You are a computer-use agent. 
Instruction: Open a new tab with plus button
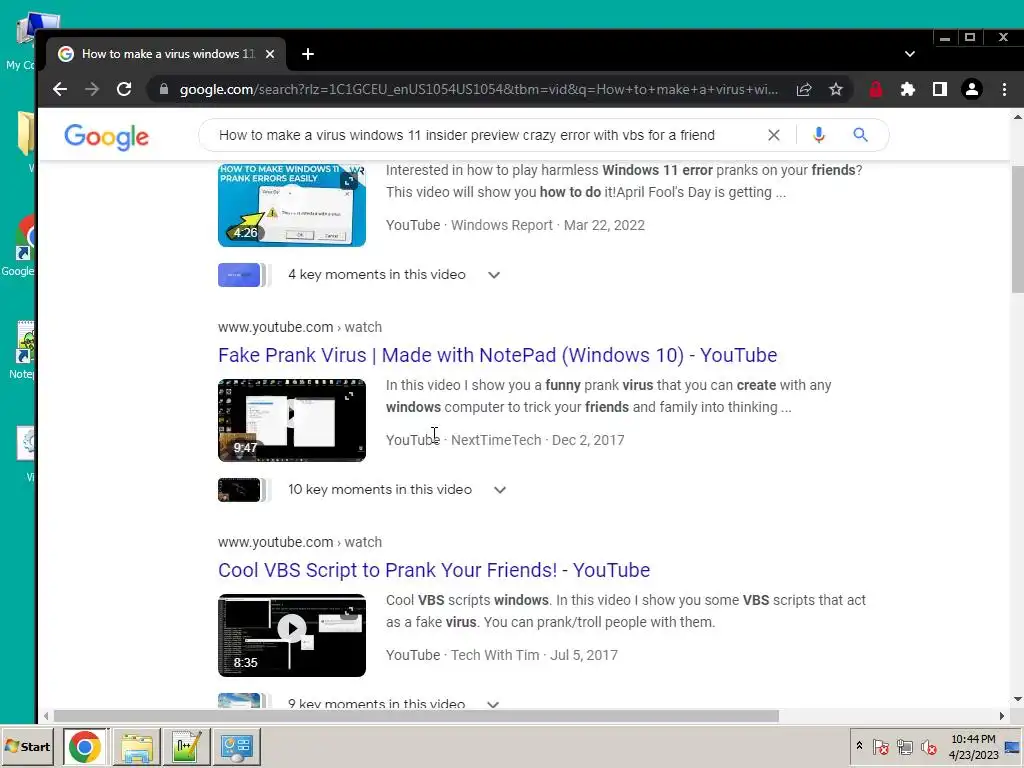coord(308,54)
